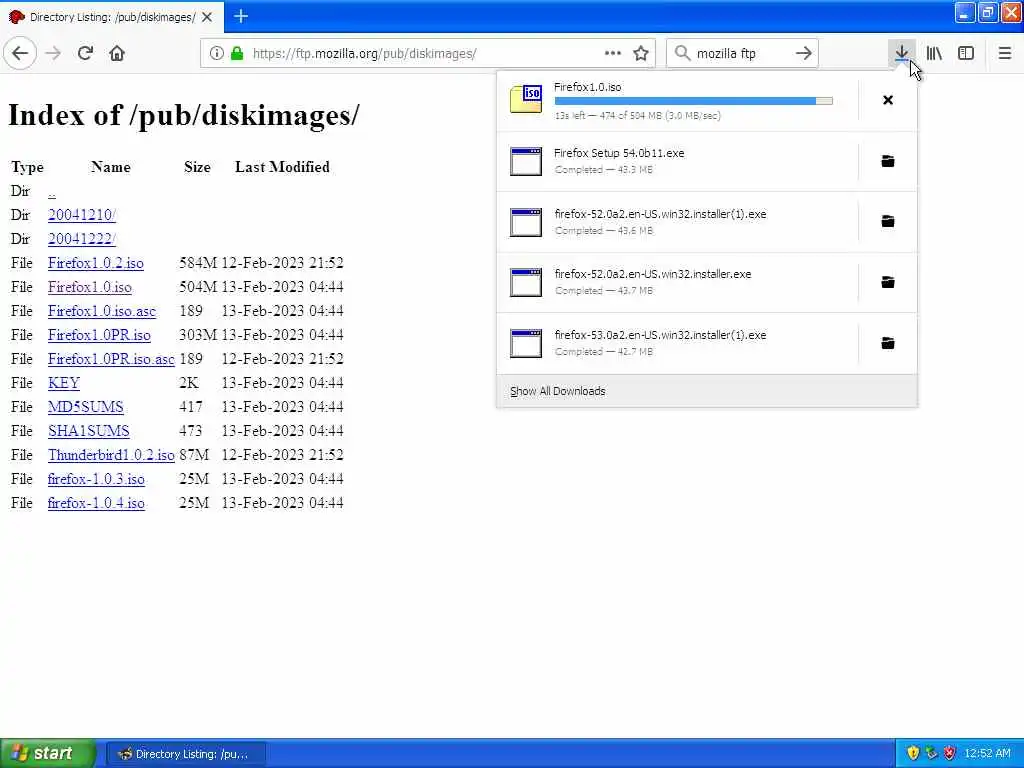Image resolution: width=1024 pixels, height=768 pixels.
Task: Click Firefox Setup 54.0b11.exe download entry
Action: pos(677,161)
